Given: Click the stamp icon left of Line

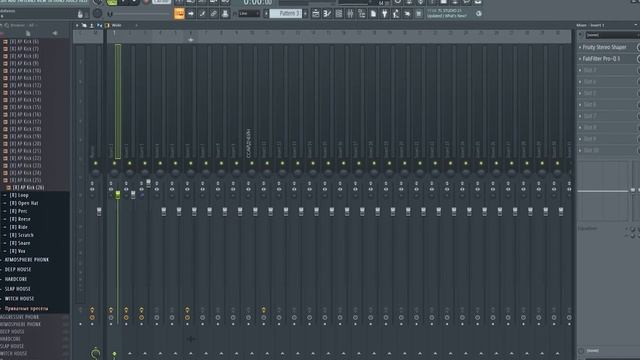Looking at the screenshot, I should 225,14.
